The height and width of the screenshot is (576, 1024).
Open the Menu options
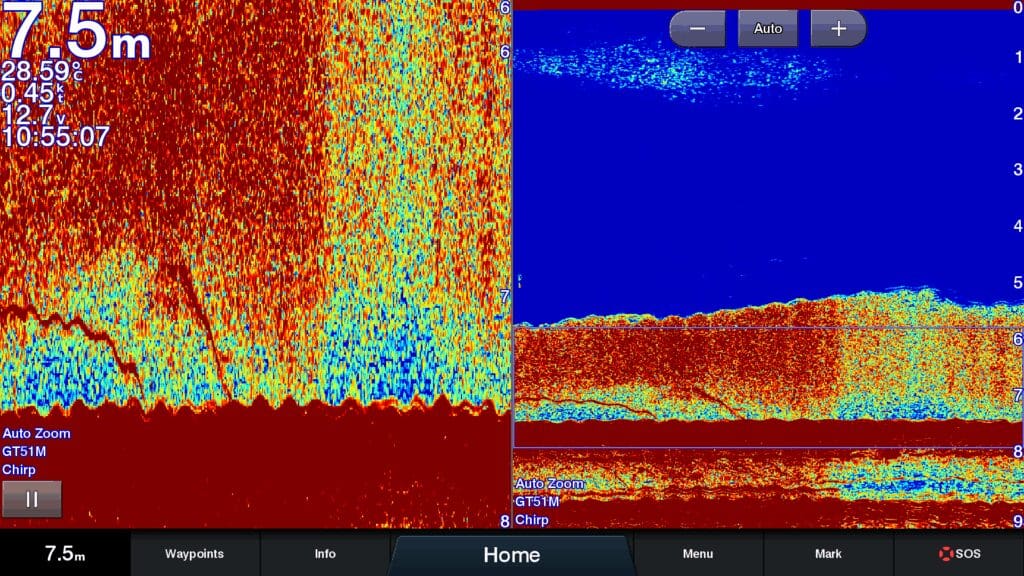(697, 554)
